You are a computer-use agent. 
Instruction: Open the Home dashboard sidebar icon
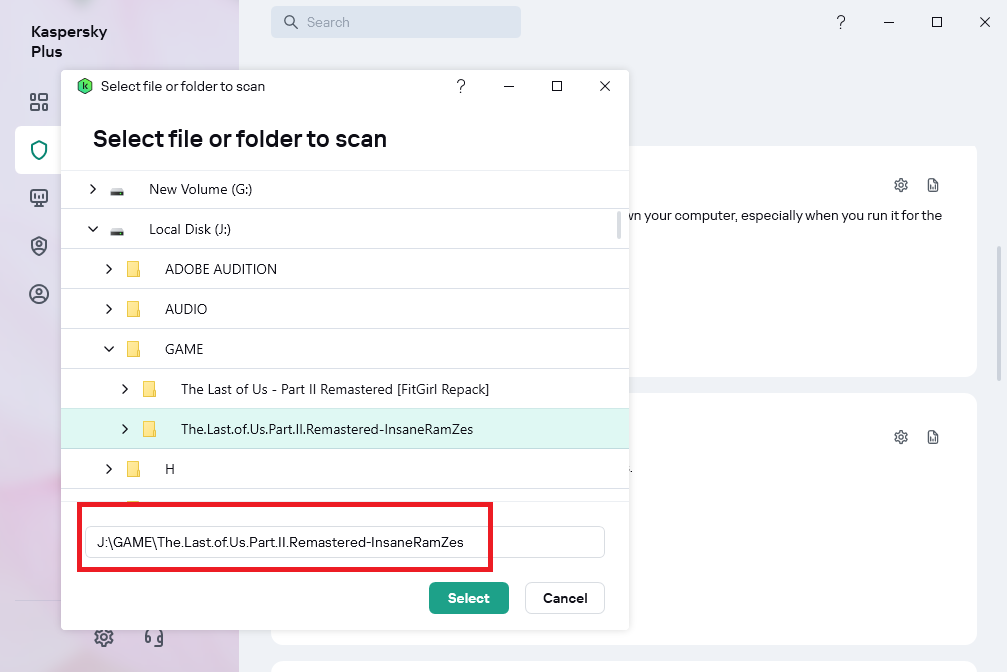click(39, 102)
